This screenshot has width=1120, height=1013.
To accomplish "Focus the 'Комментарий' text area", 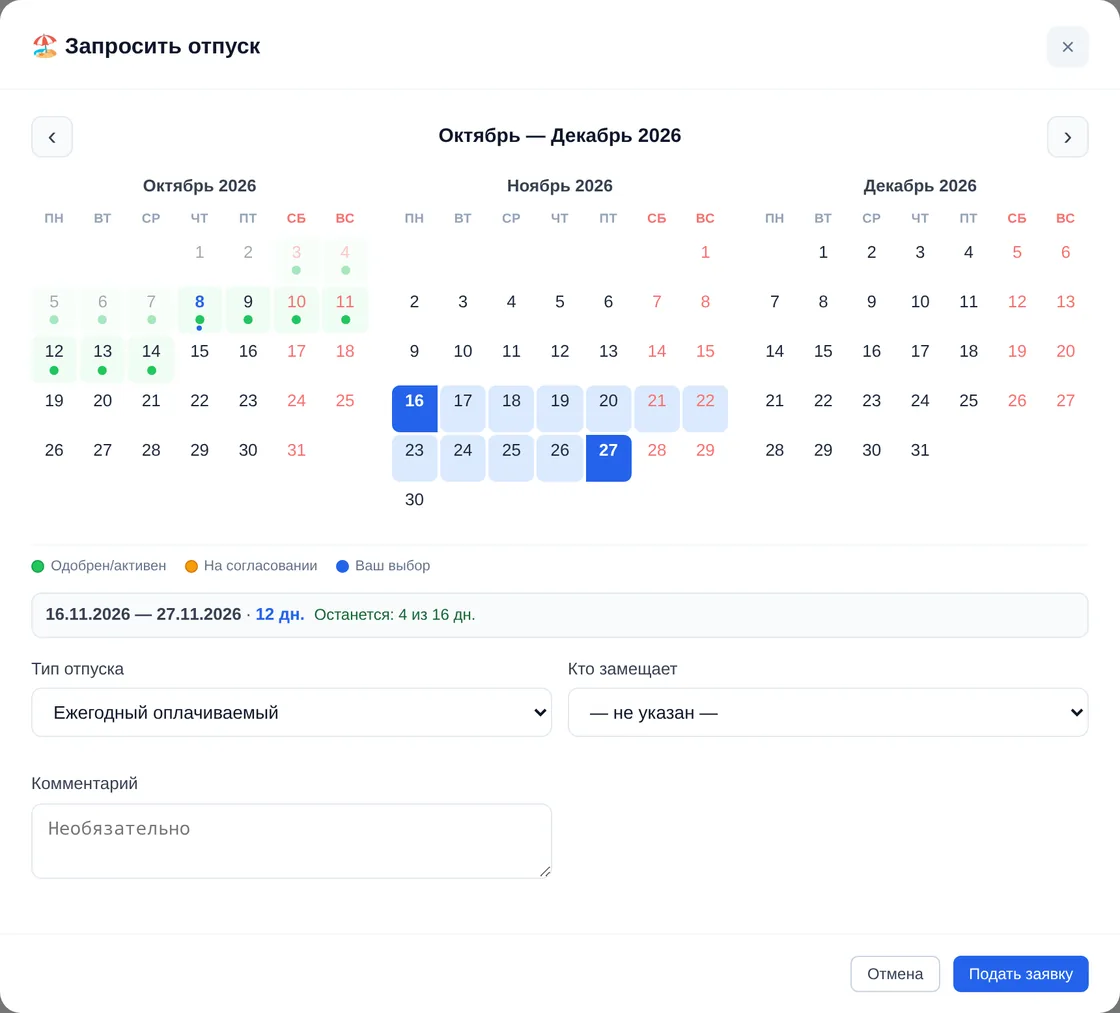I will pos(291,841).
